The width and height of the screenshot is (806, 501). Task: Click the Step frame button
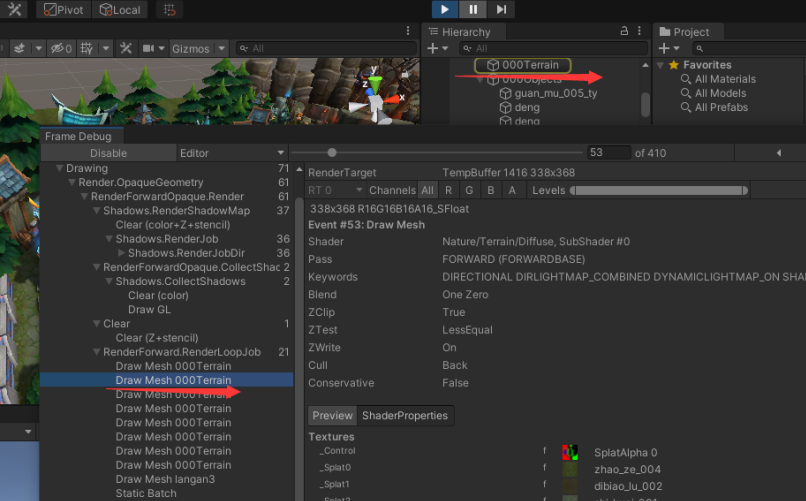pos(501,9)
